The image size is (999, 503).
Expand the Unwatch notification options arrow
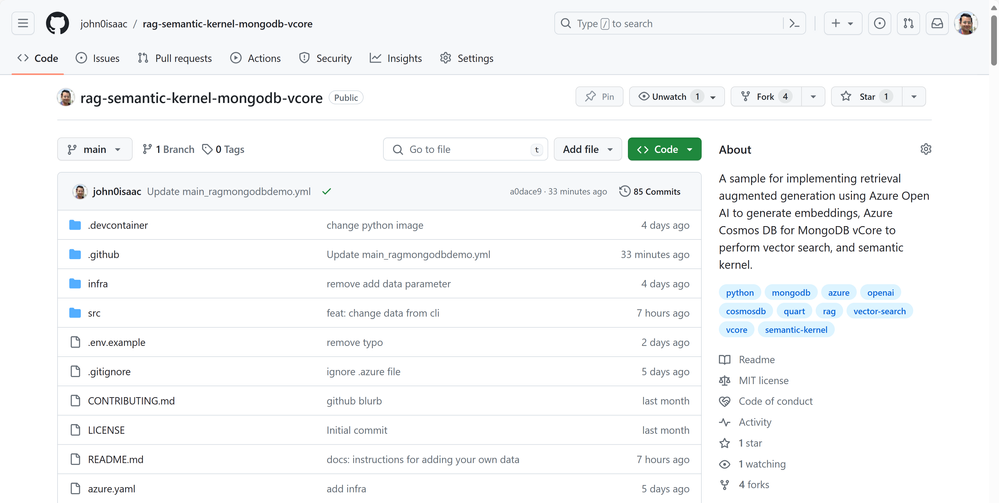pyautogui.click(x=714, y=97)
